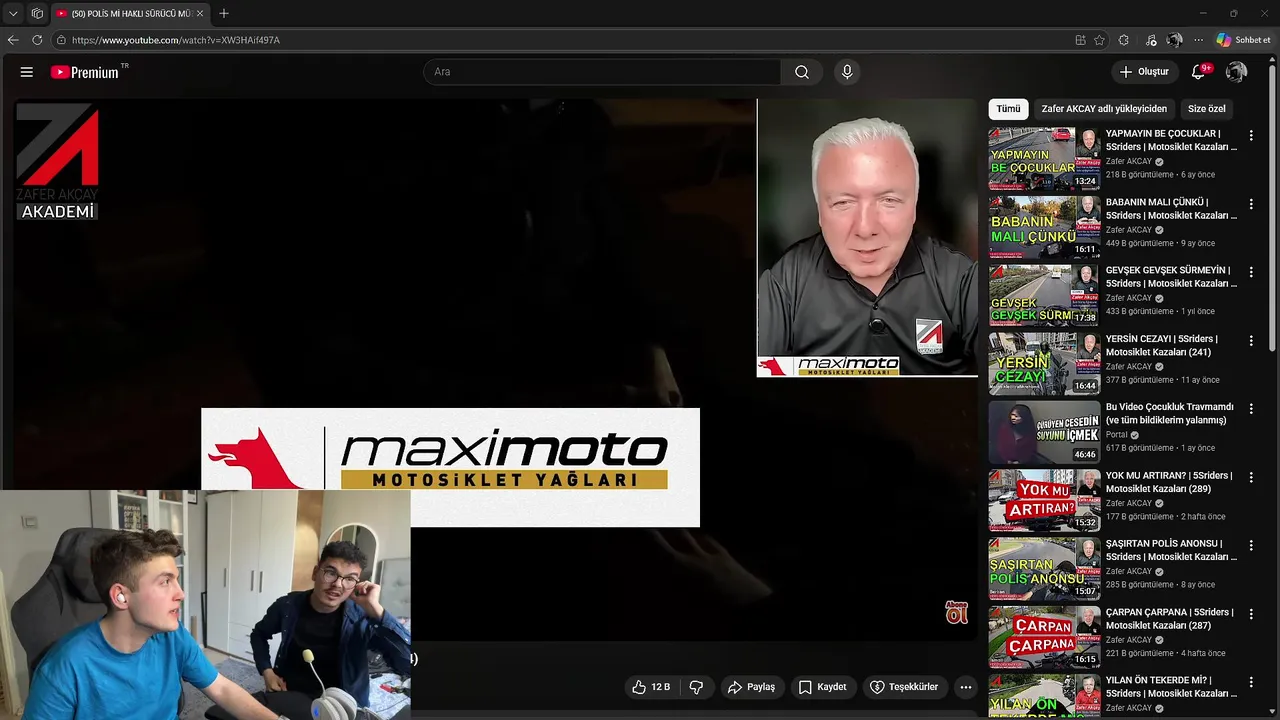The height and width of the screenshot is (720, 1280).
Task: Open options menu for ÇARPAN ÇARPANA
Action: (1250, 614)
